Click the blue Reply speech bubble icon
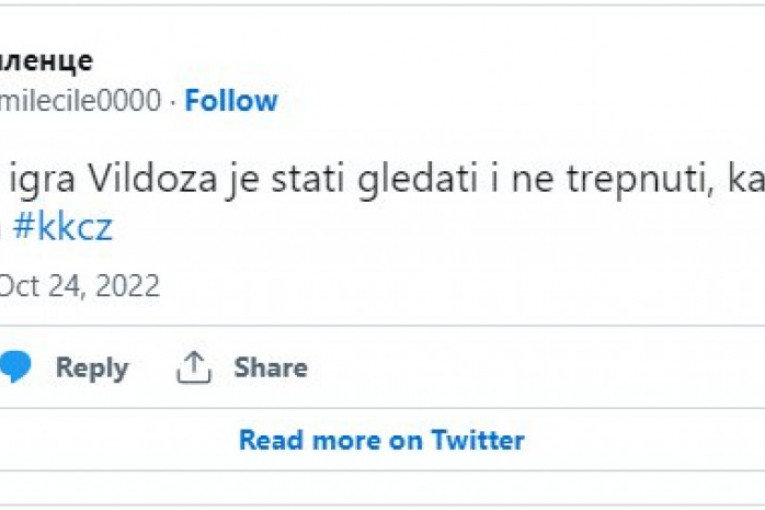The image size is (765, 510). (x=15, y=368)
